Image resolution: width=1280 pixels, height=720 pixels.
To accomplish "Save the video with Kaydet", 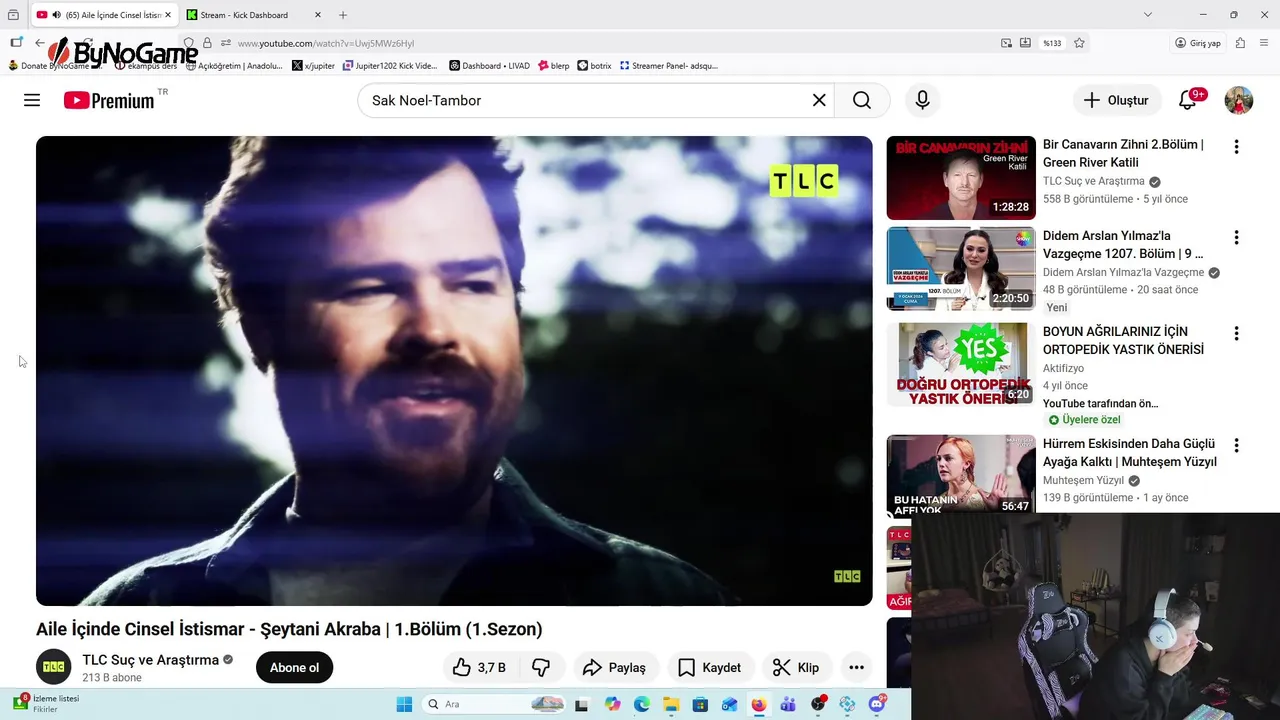I will [710, 667].
